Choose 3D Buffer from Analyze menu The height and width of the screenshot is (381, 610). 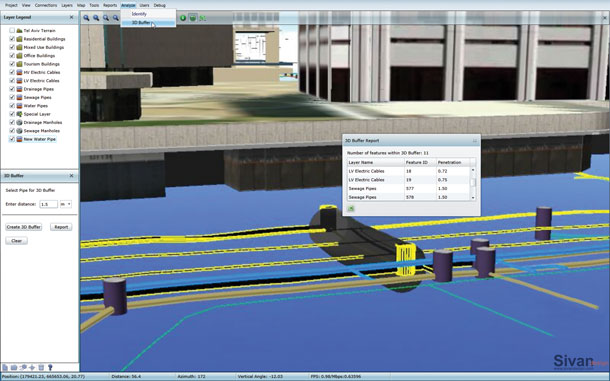148,23
